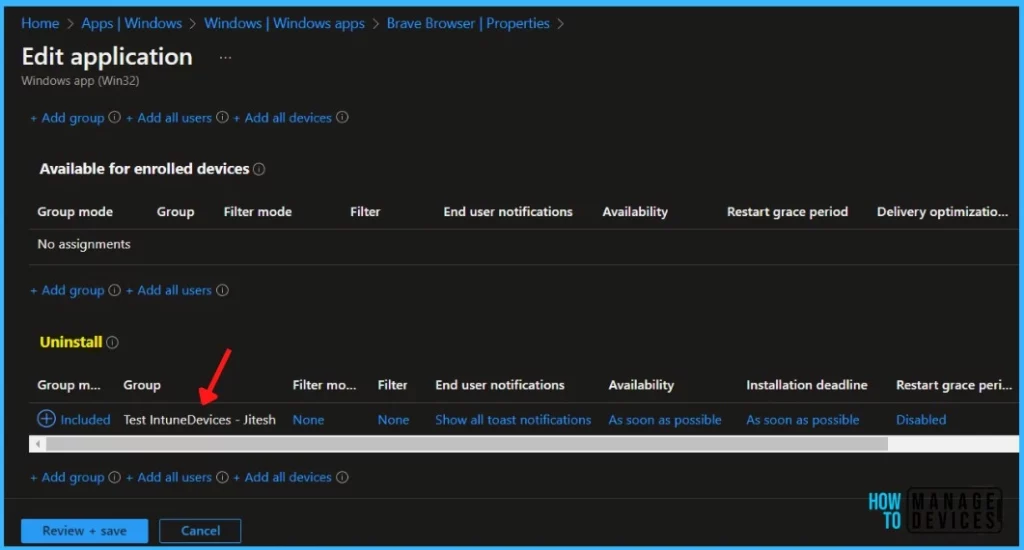Add all users under Available for enrolled devices
This screenshot has width=1024, height=550.
[168, 290]
